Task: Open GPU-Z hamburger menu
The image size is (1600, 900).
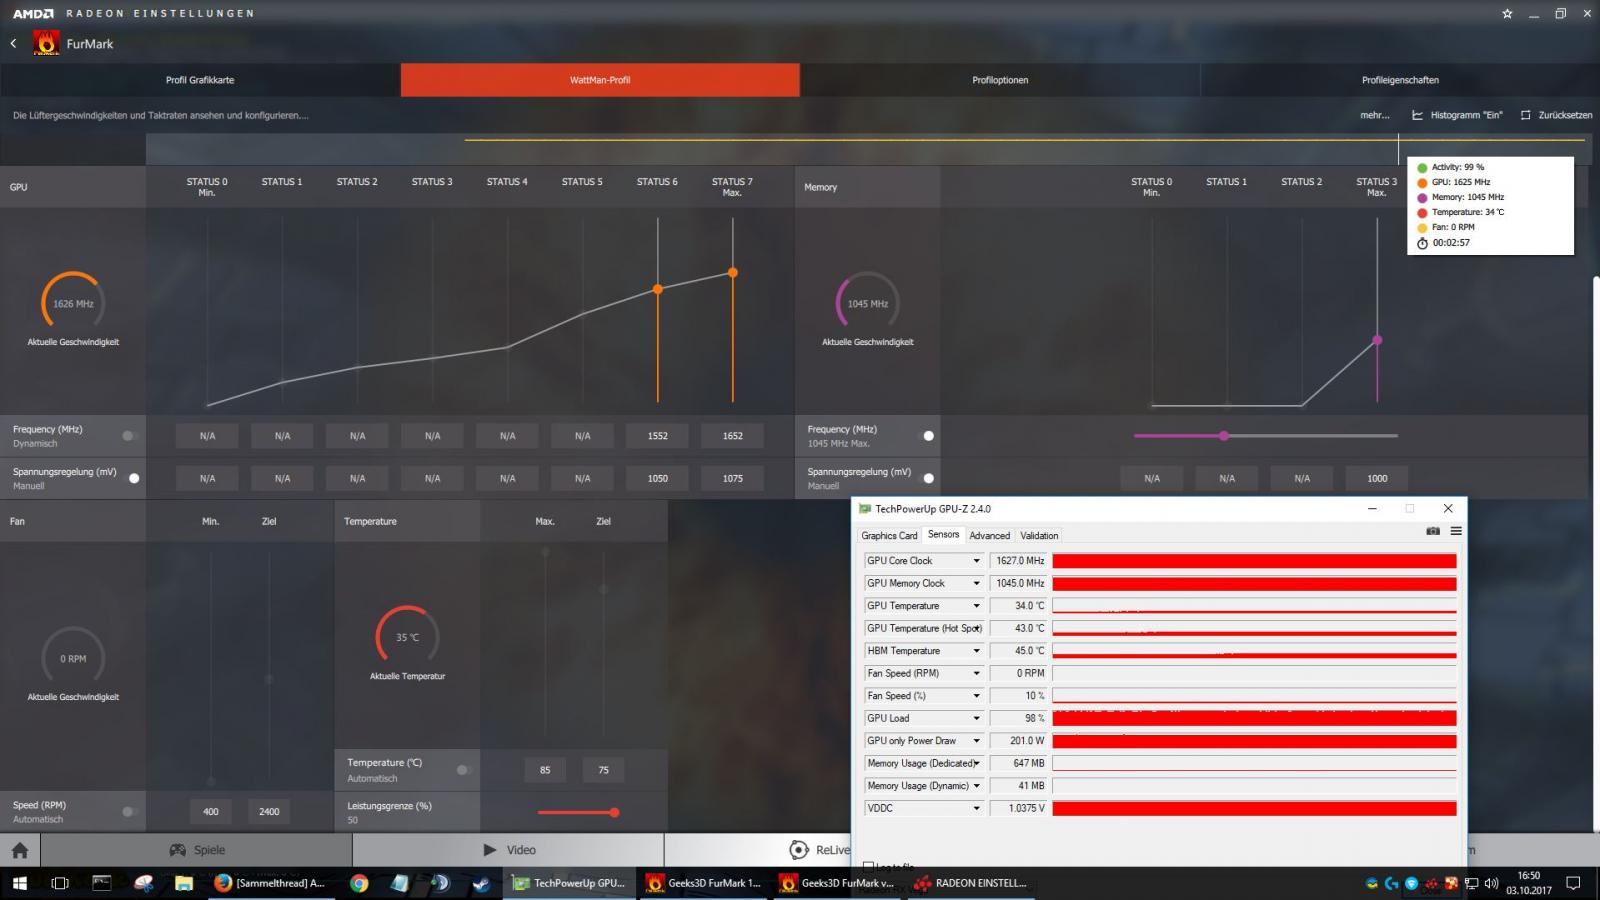Action: point(1456,531)
